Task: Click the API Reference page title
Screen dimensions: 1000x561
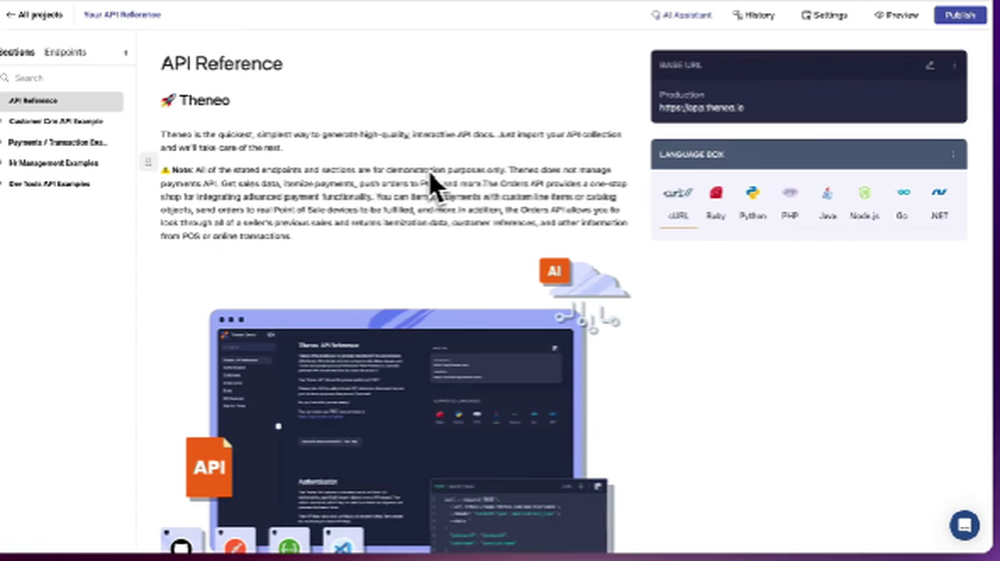Action: point(221,64)
